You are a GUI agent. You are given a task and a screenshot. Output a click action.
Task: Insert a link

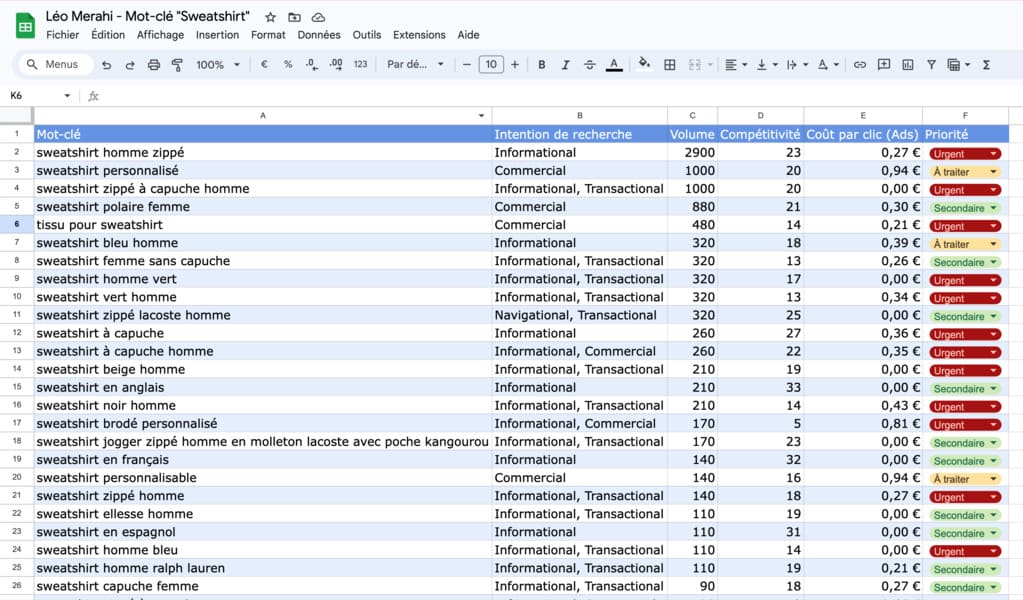860,65
